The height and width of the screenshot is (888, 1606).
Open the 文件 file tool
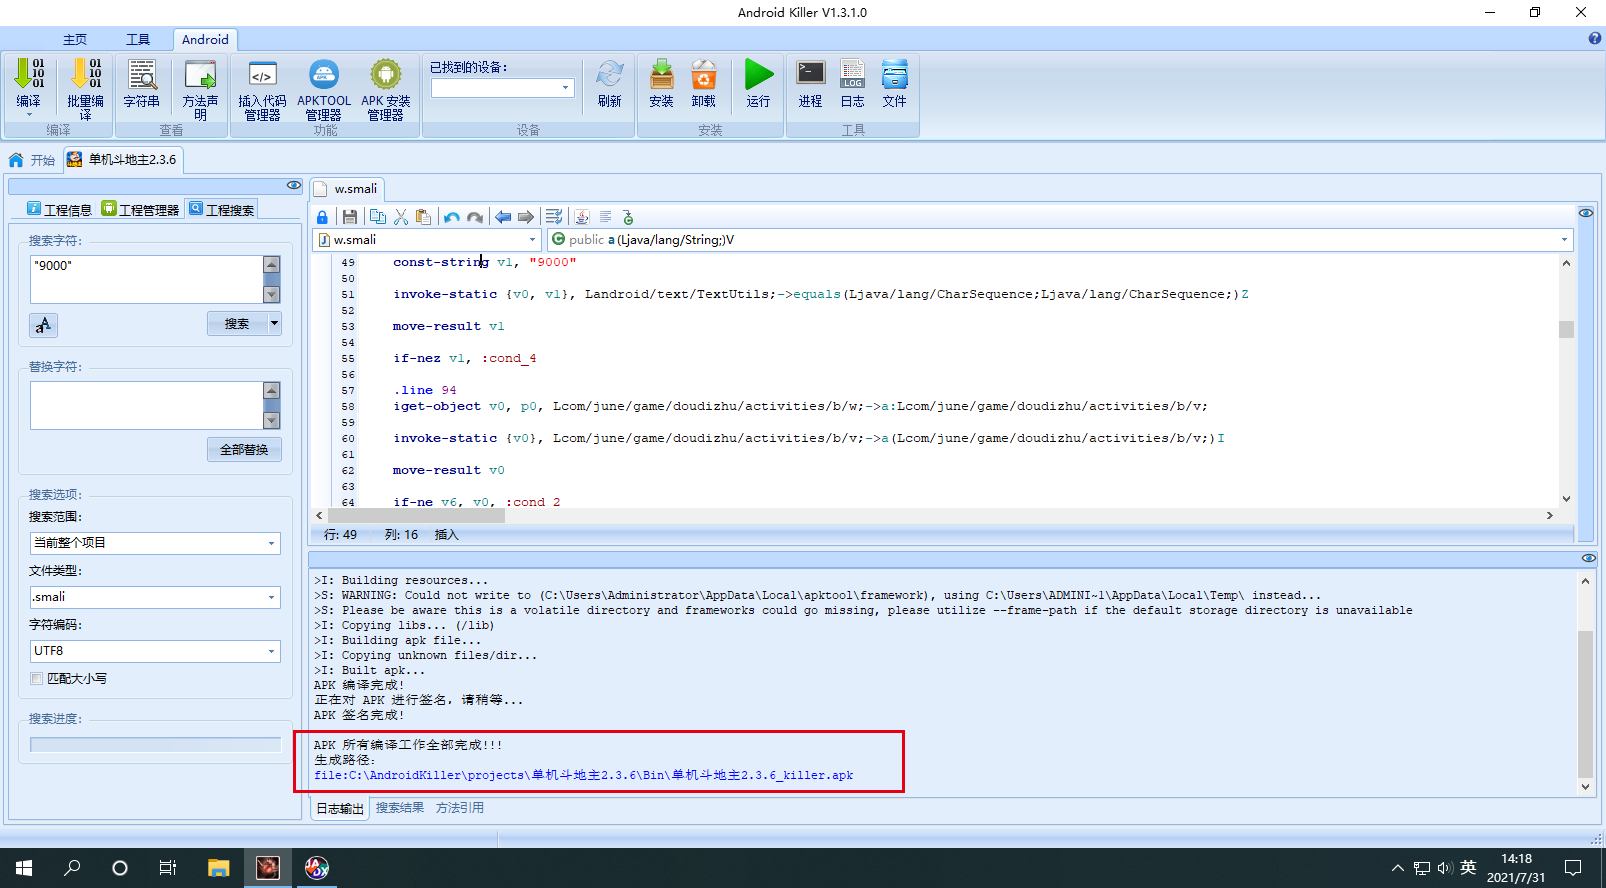pos(895,83)
